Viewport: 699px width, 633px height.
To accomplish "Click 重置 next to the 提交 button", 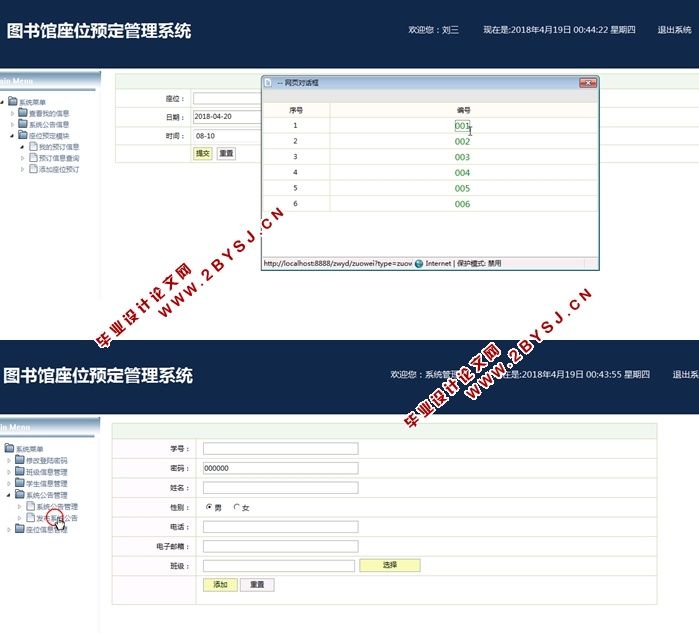I will [x=226, y=153].
